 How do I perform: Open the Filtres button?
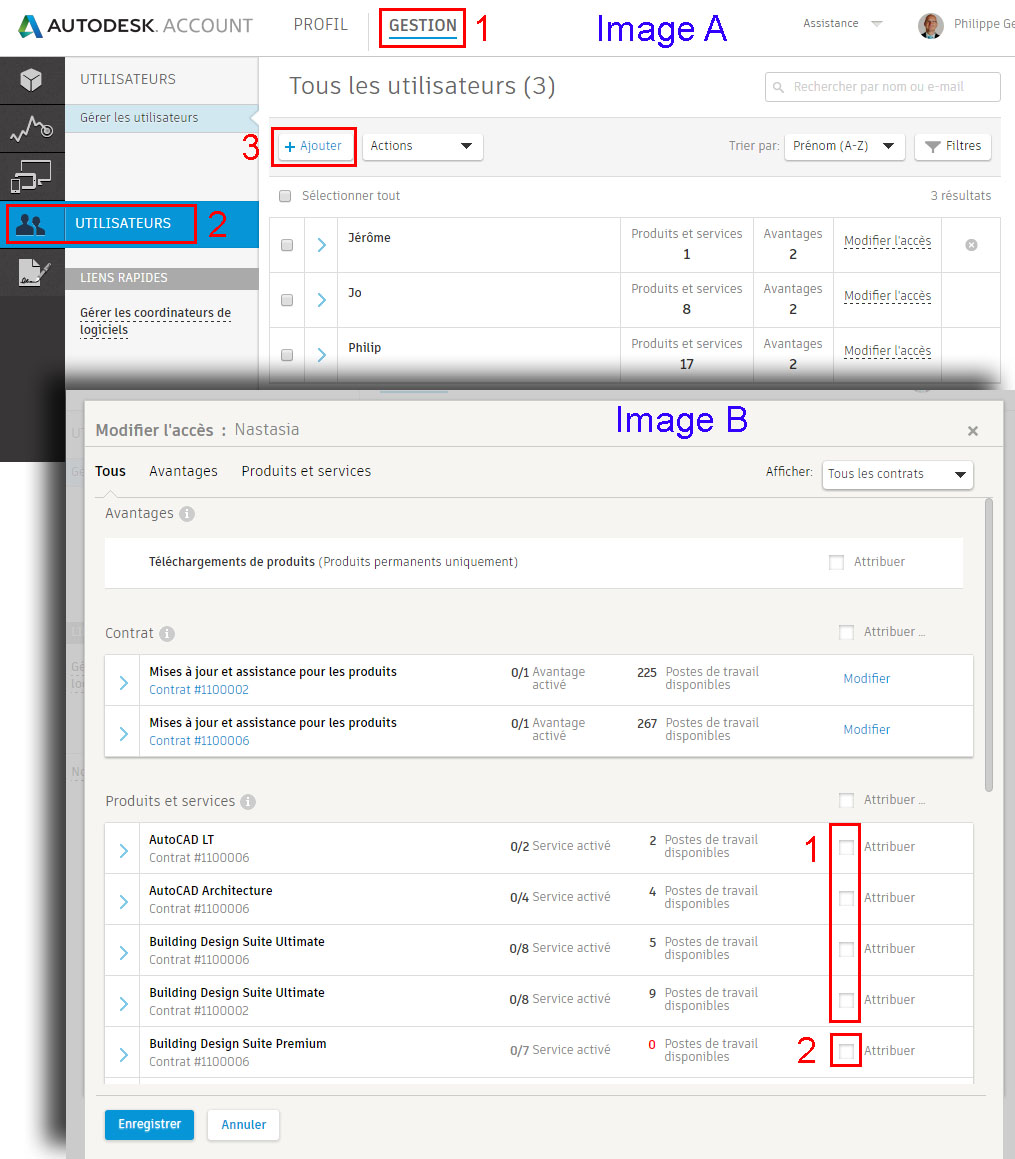click(953, 146)
